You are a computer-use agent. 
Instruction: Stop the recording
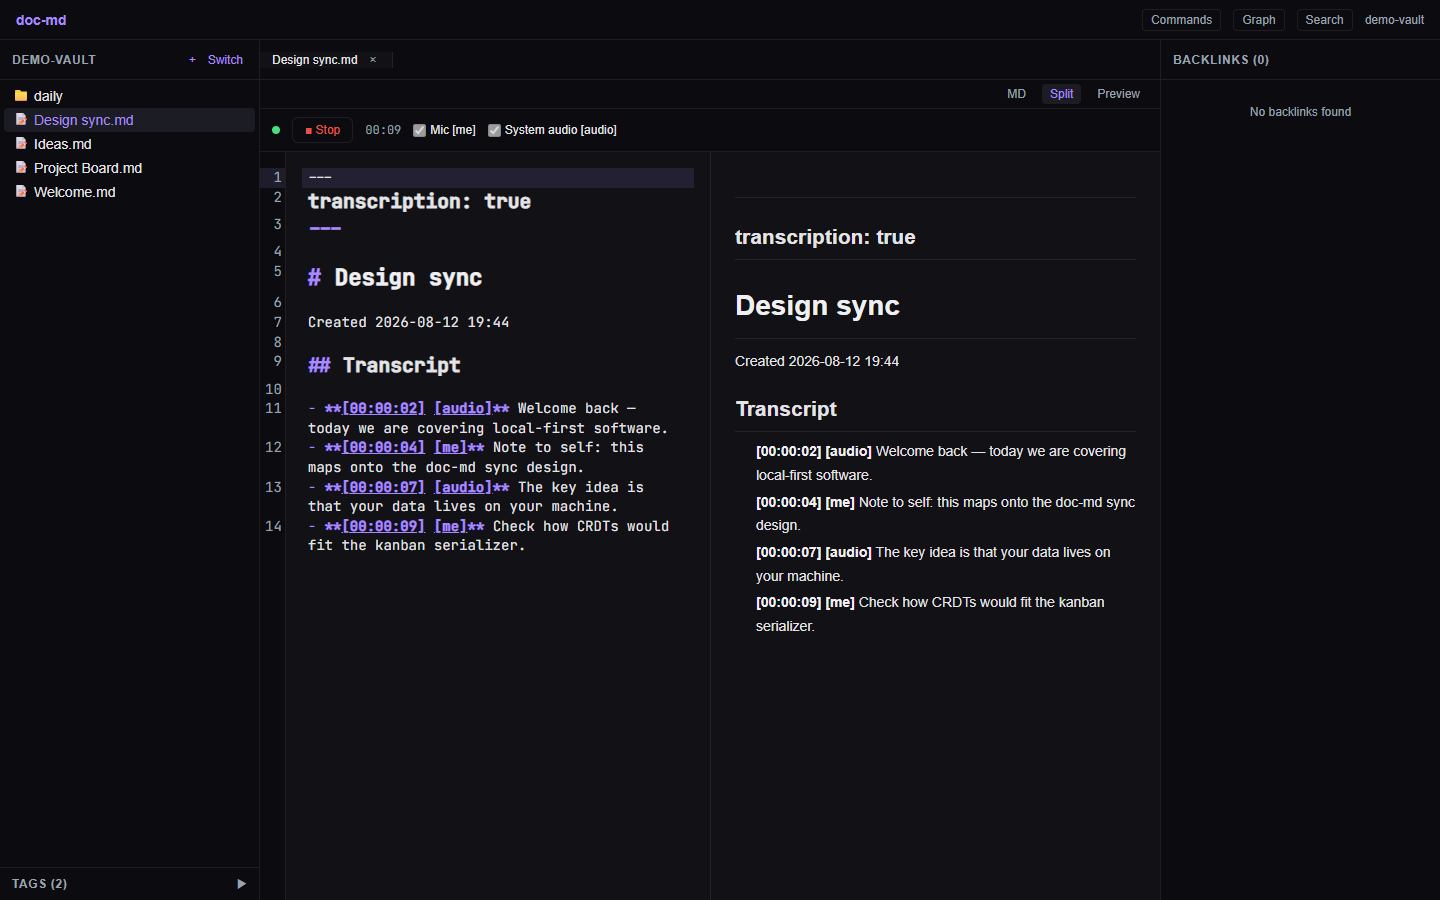pyautogui.click(x=322, y=130)
